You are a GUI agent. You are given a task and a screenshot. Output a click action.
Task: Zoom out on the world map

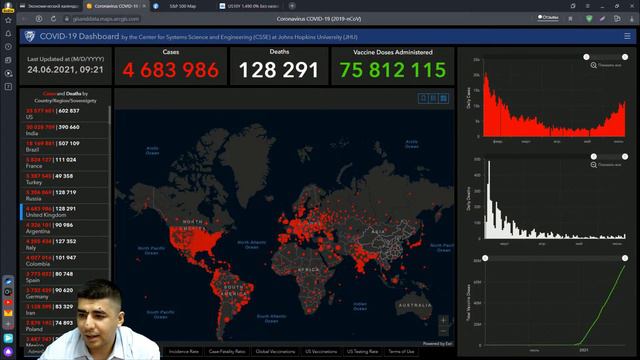point(444,330)
